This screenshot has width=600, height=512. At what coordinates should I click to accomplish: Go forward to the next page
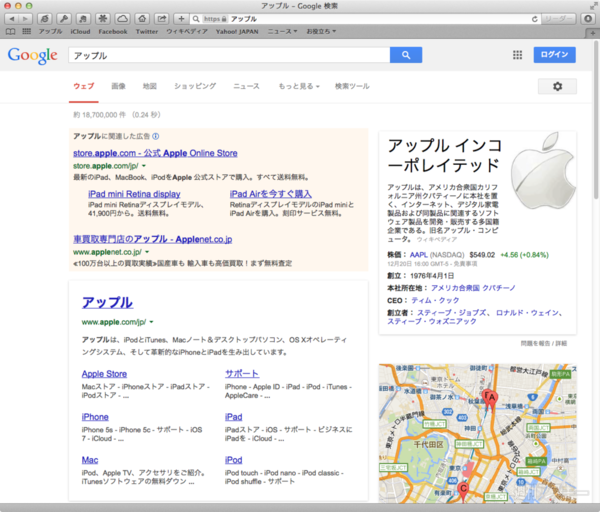[x=25, y=19]
